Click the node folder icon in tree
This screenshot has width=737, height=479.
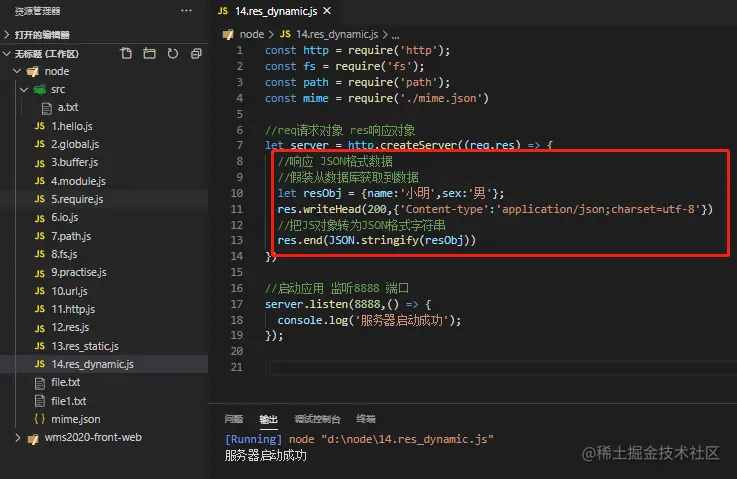32,71
